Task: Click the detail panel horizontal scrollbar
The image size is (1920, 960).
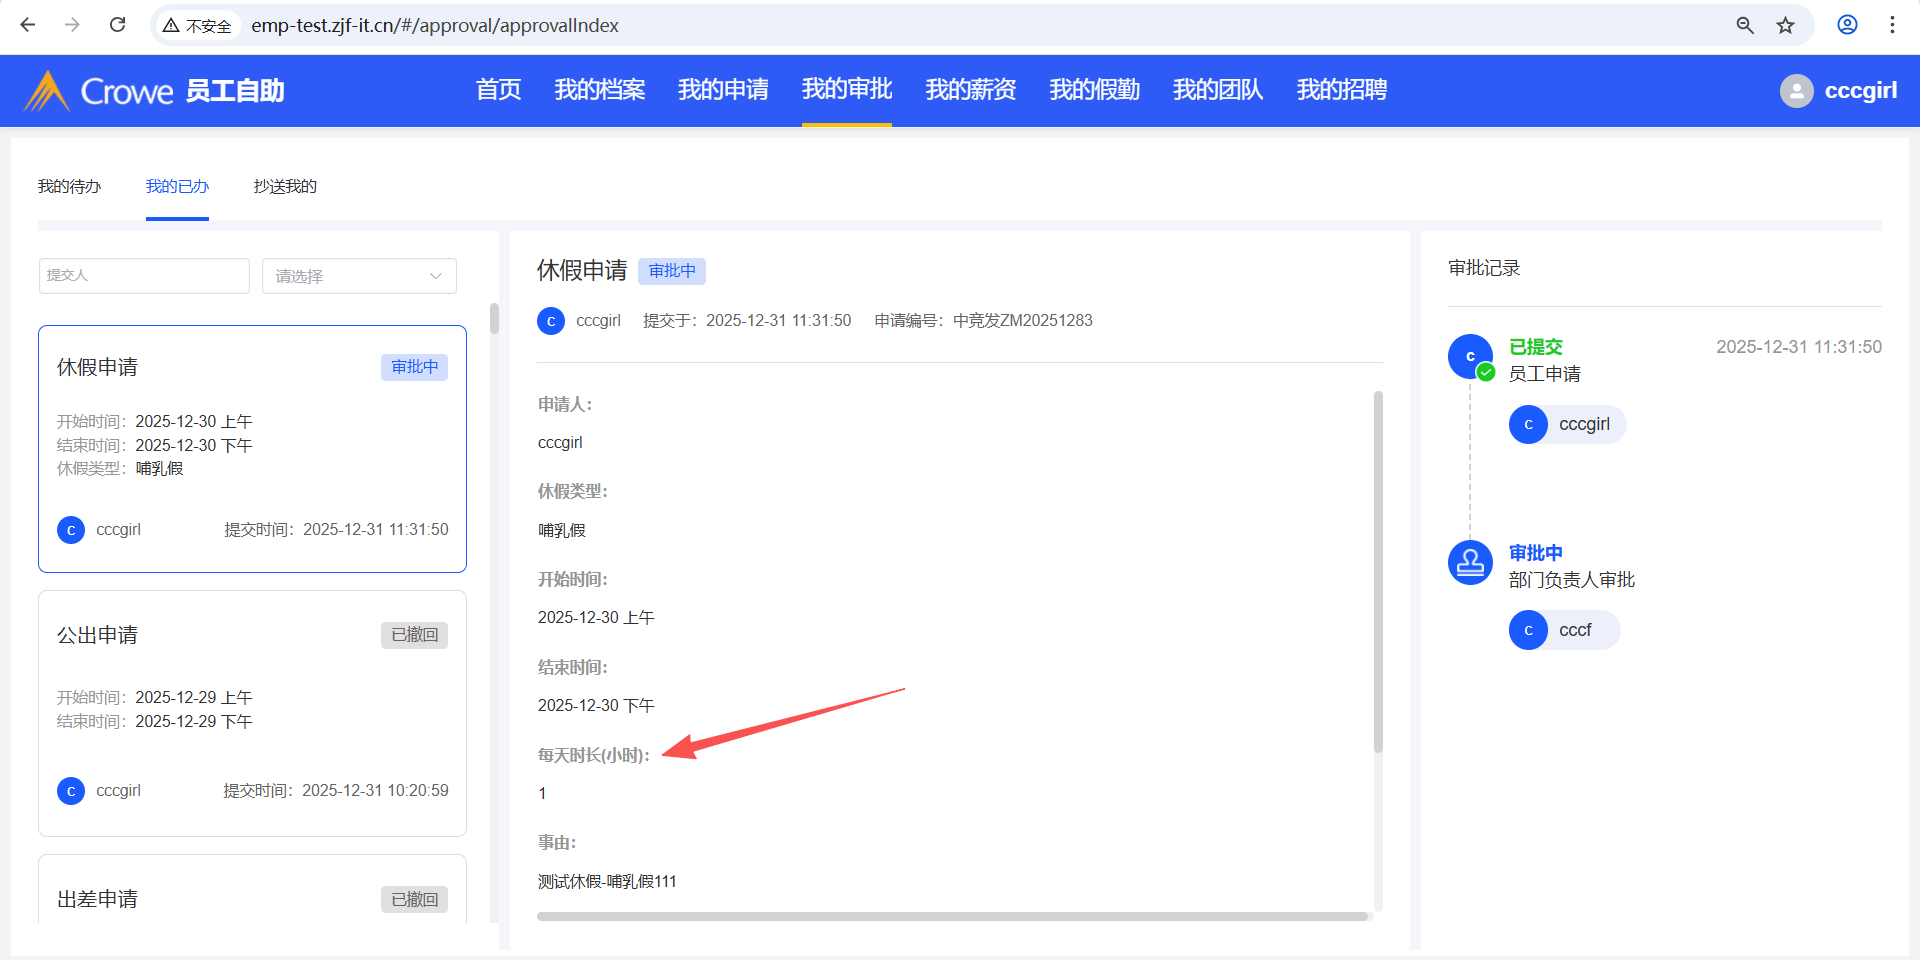Action: pos(952,916)
